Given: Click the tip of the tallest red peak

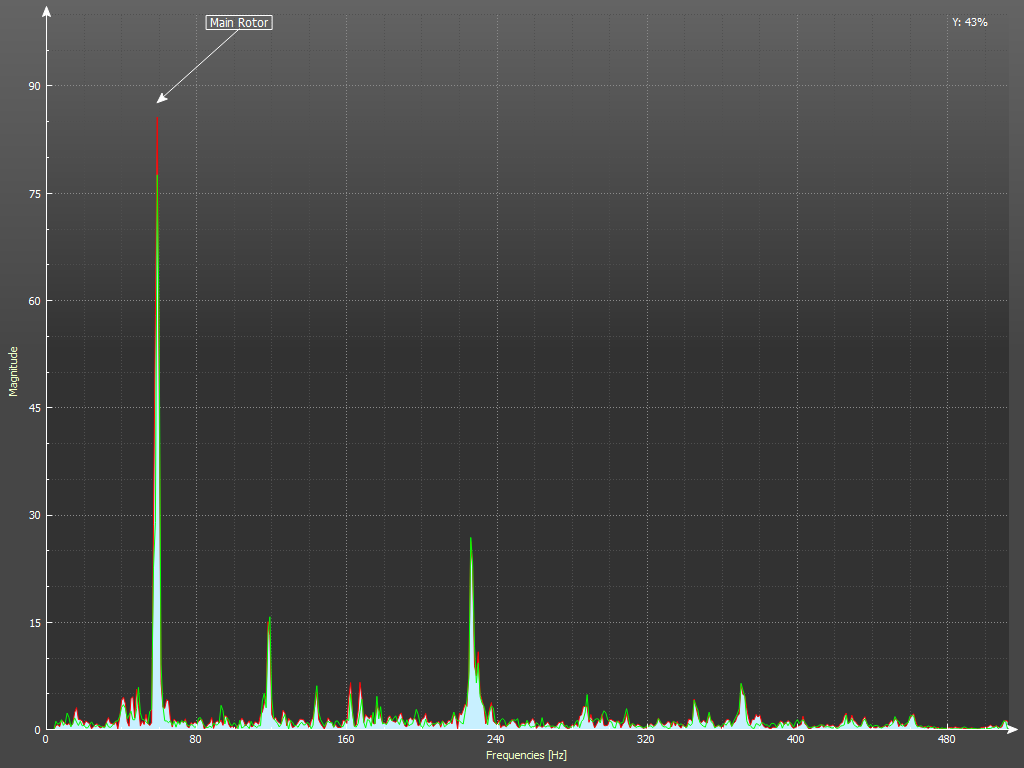Looking at the screenshot, I should point(157,120).
